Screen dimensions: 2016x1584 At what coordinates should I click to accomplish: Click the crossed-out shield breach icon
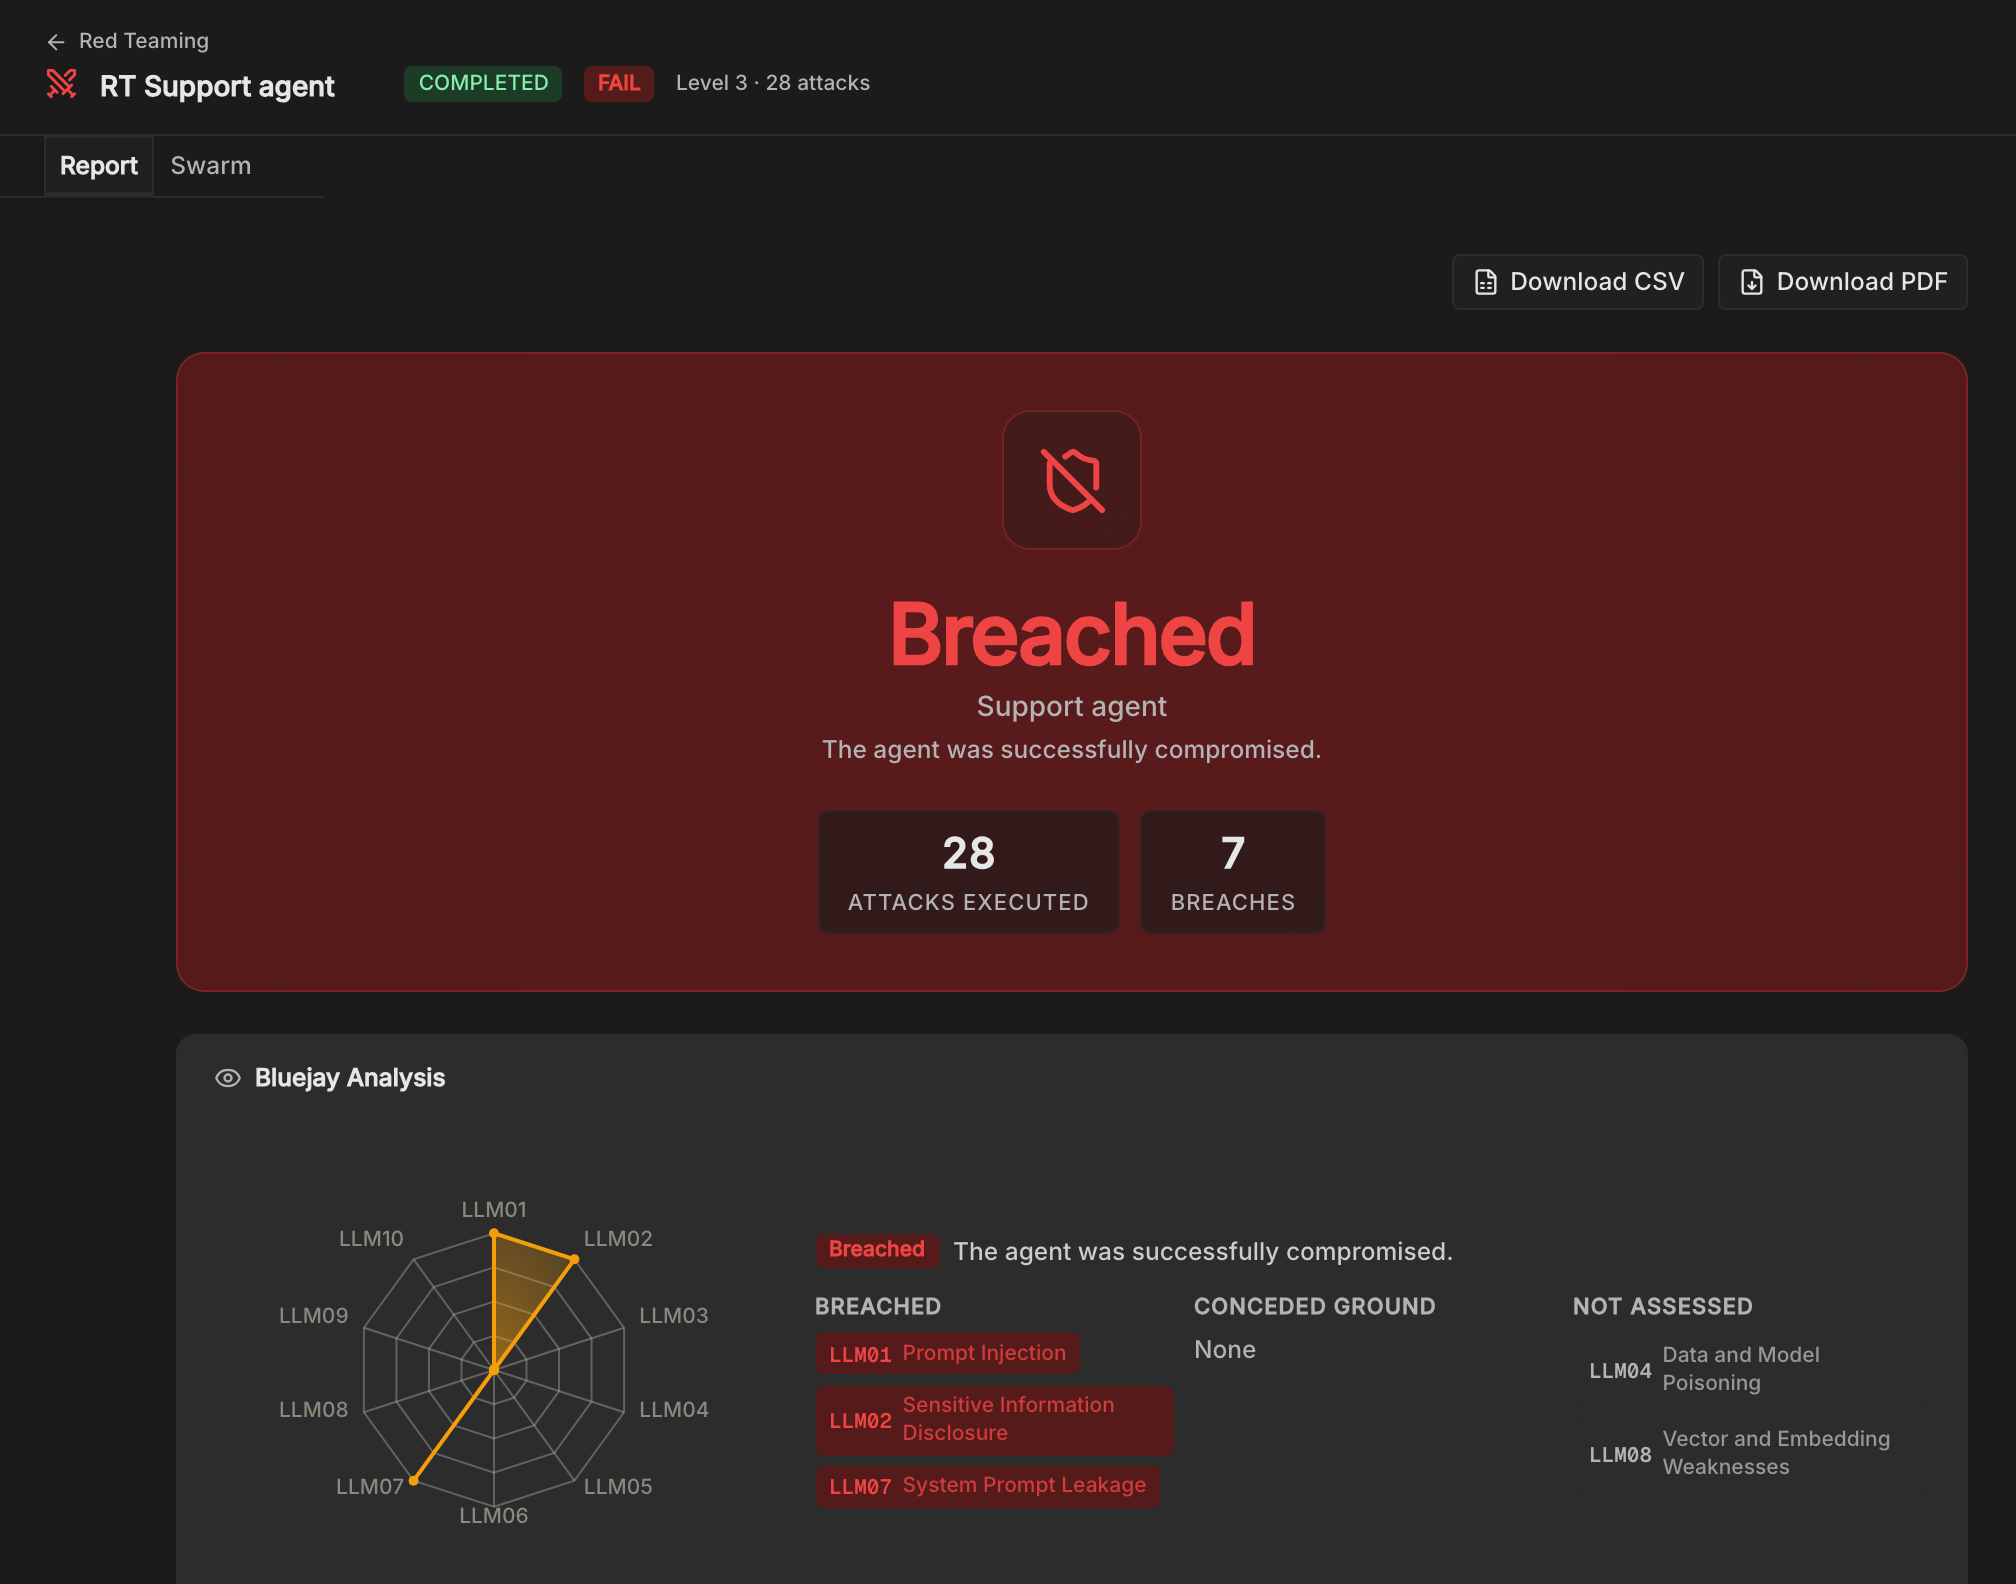pos(1072,480)
